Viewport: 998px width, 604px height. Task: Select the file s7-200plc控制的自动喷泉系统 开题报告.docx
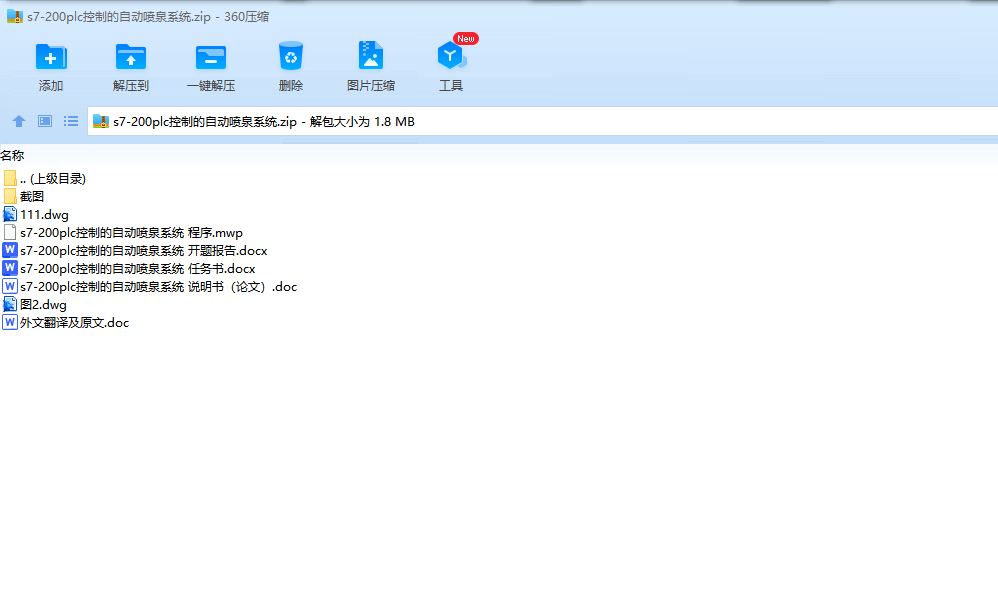pos(143,251)
